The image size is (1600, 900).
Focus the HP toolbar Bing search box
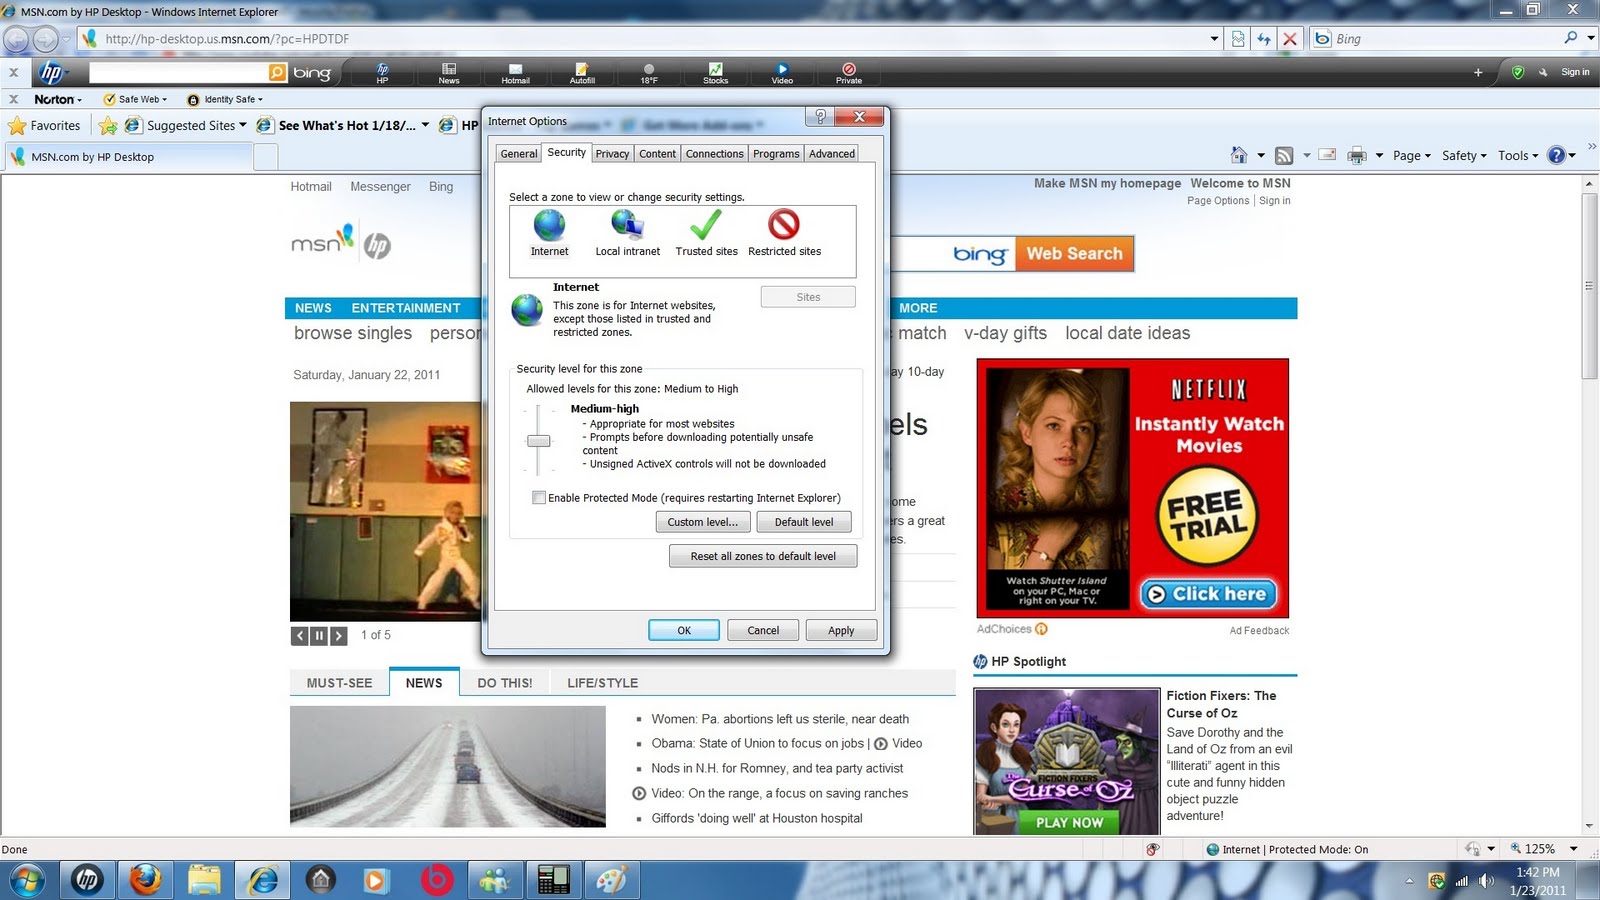coord(179,72)
